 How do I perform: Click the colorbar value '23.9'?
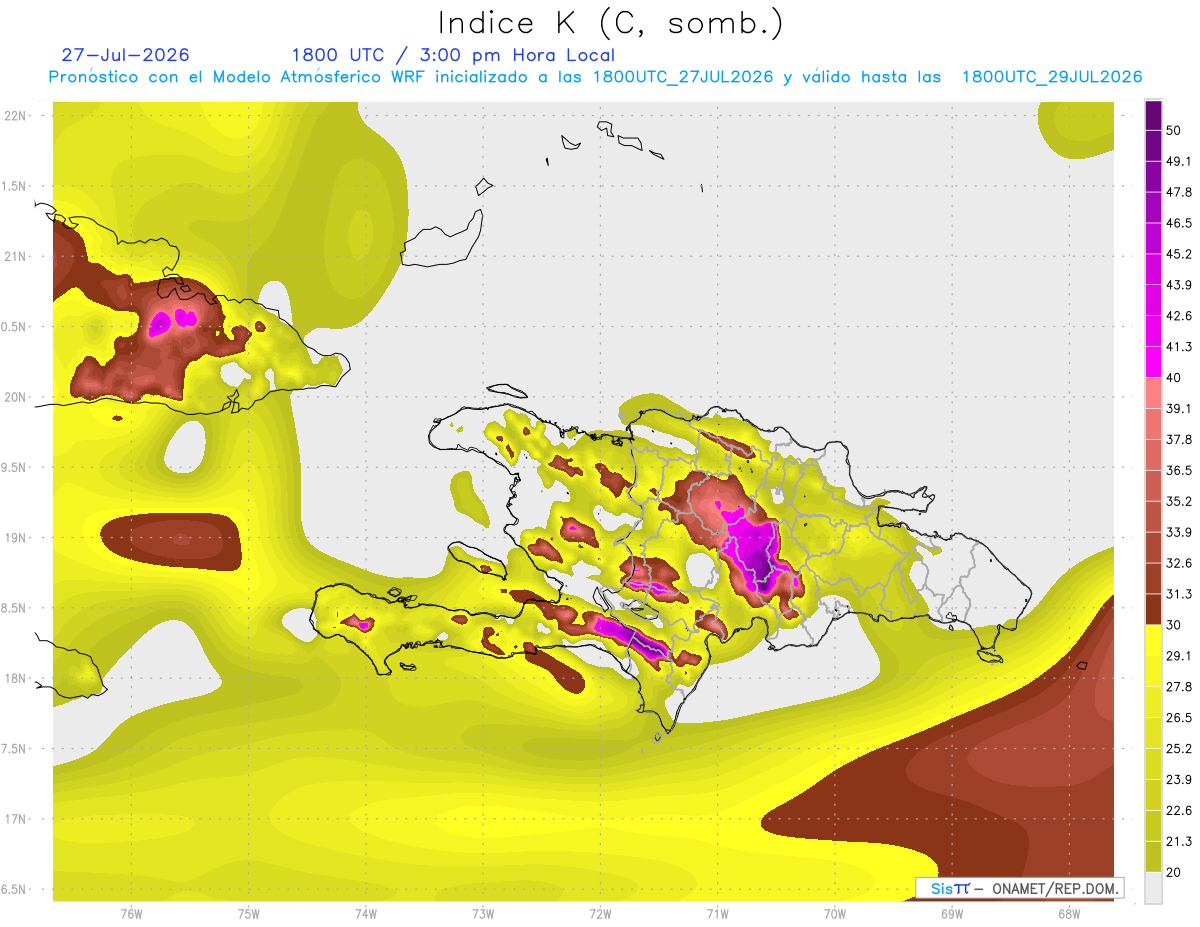point(1179,780)
